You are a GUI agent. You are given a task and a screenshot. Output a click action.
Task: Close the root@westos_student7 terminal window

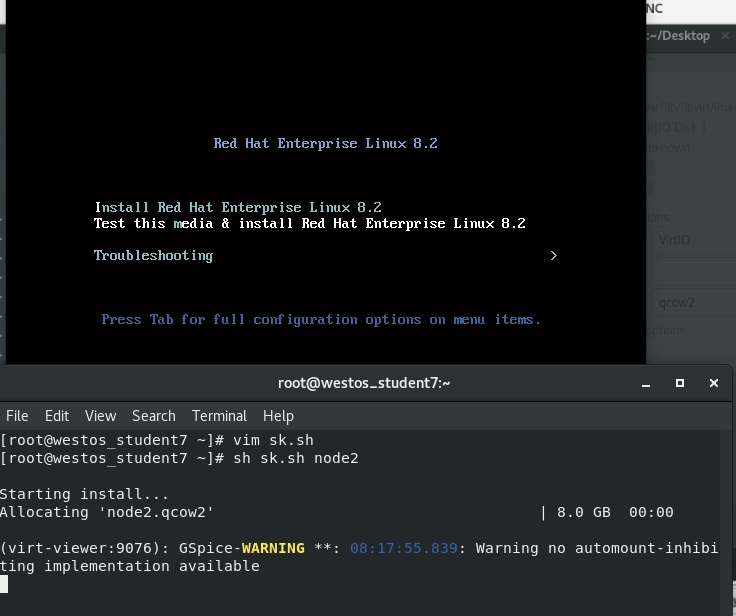point(714,383)
